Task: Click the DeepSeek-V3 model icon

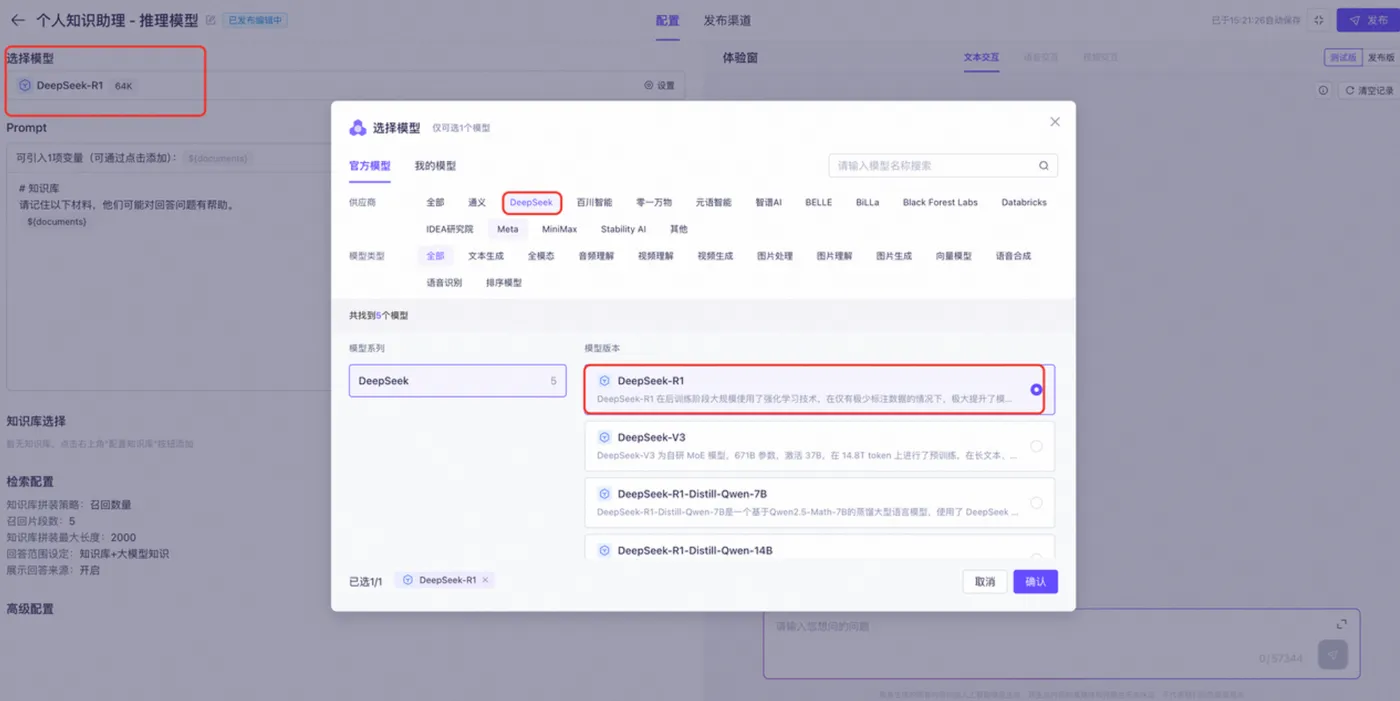Action: pyautogui.click(x=604, y=437)
